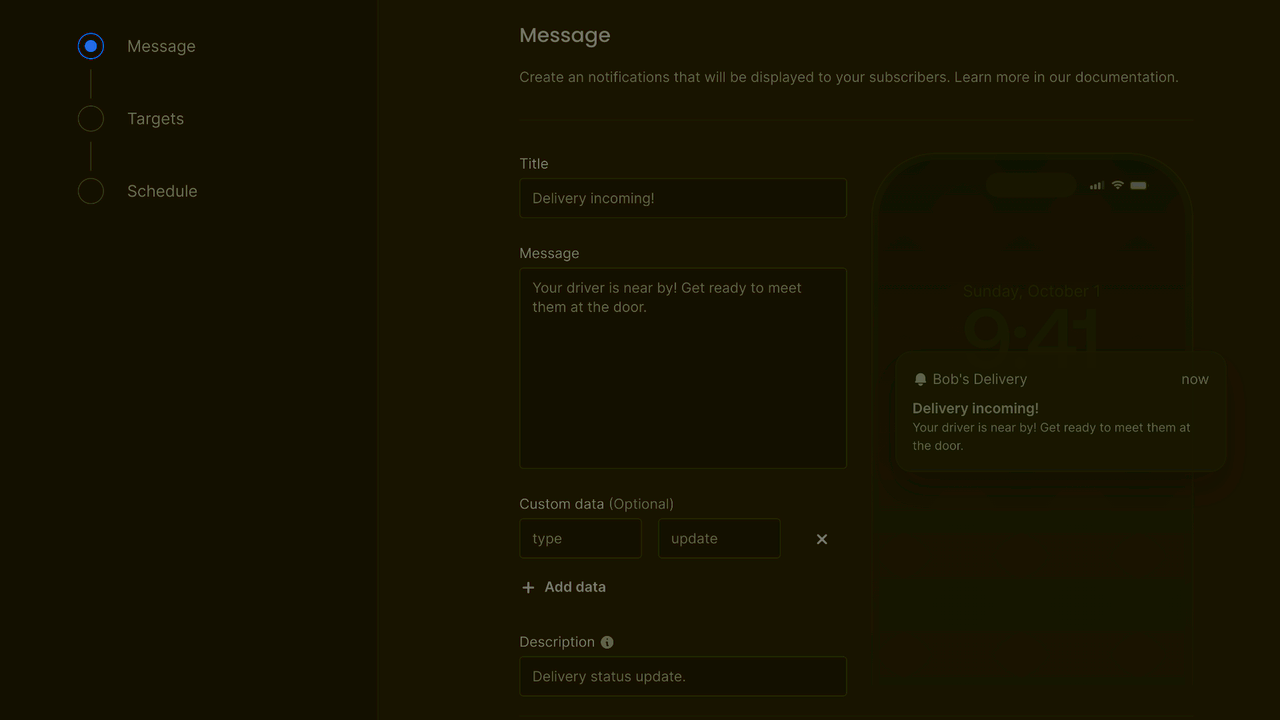The height and width of the screenshot is (720, 1280).
Task: Click the X to remove custom data pair
Action: [821, 539]
